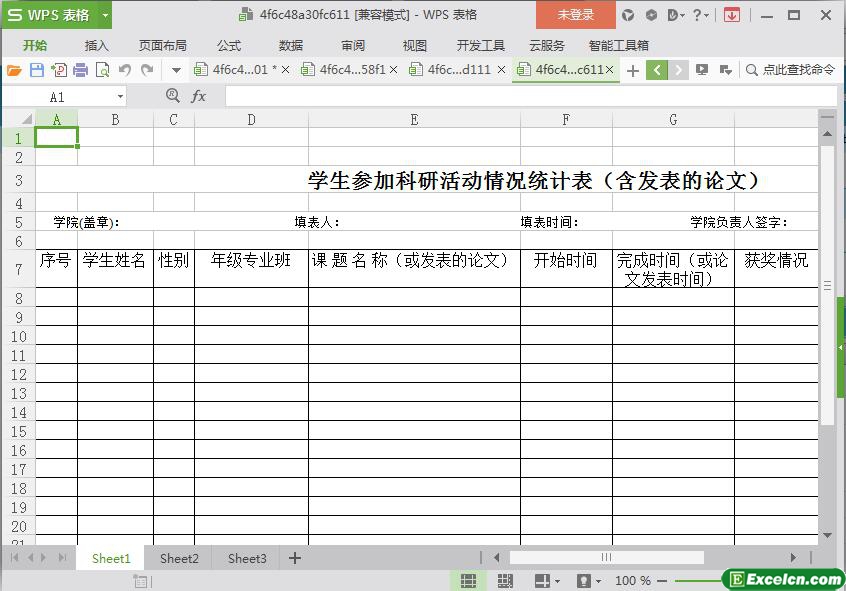Click the formula bar input field

[x=531, y=97]
